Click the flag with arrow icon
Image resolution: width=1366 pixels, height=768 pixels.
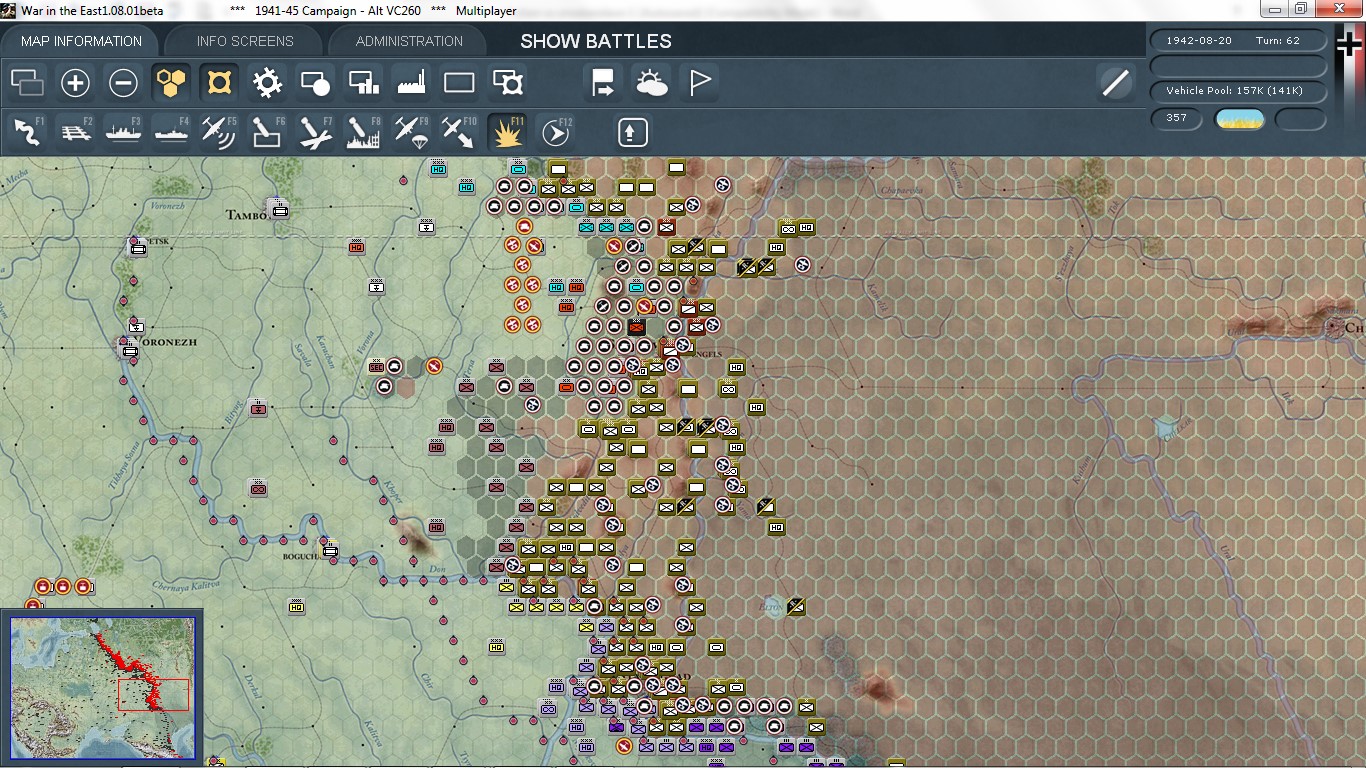[603, 82]
